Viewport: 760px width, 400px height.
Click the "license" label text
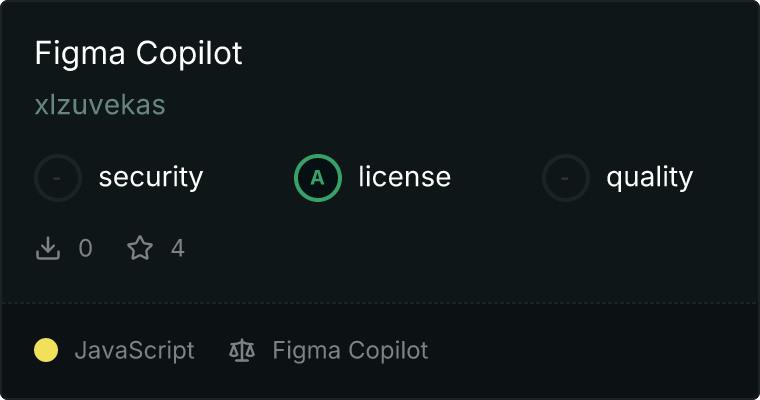coord(404,178)
